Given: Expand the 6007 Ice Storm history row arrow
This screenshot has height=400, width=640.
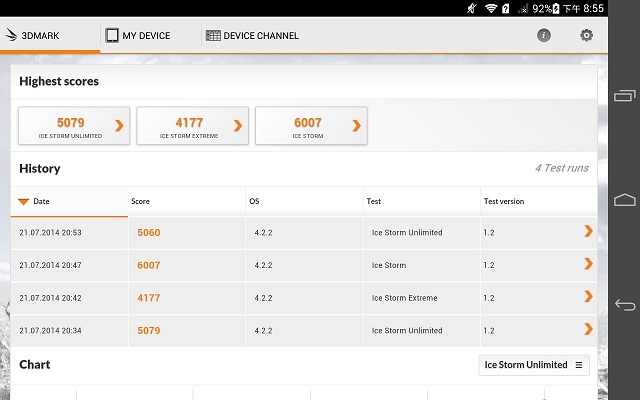Looking at the screenshot, I should [x=588, y=265].
